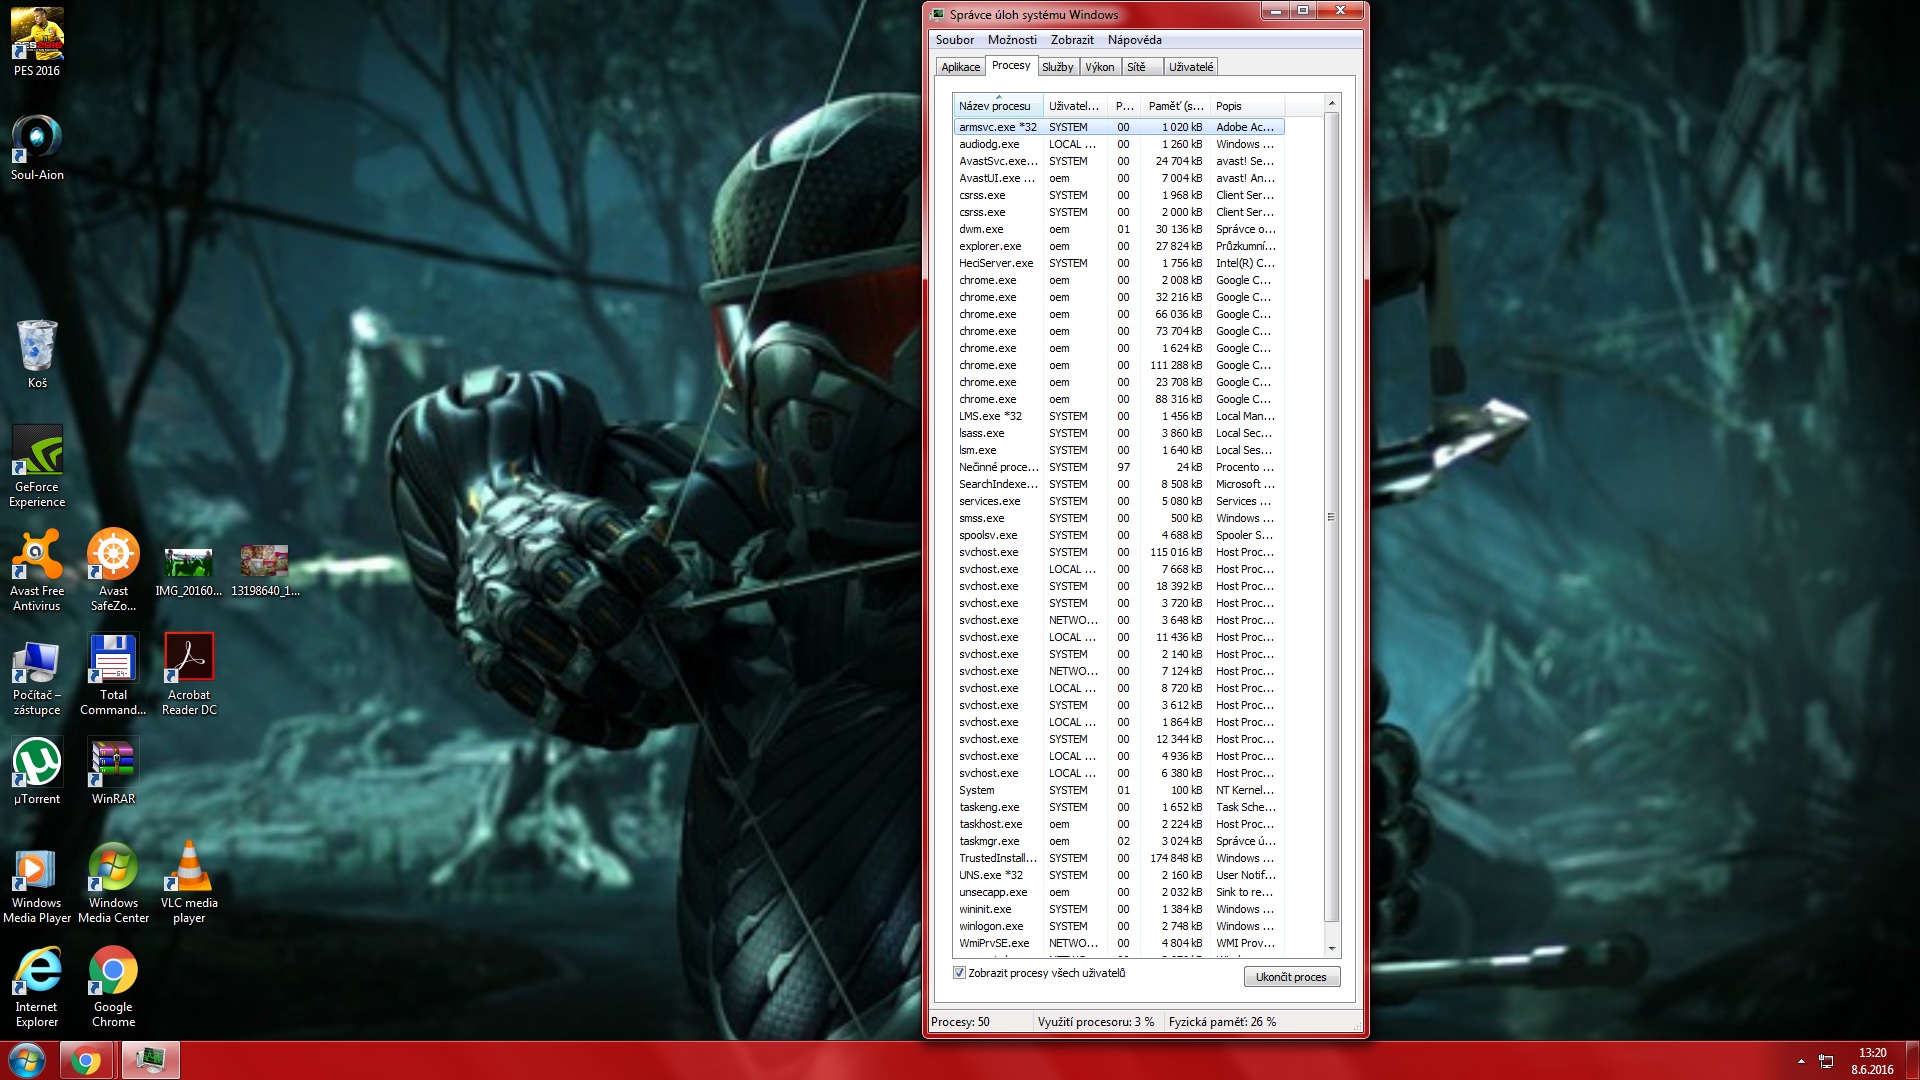Click the process list scrollbar down arrow
The image size is (1920, 1080).
point(1331,948)
